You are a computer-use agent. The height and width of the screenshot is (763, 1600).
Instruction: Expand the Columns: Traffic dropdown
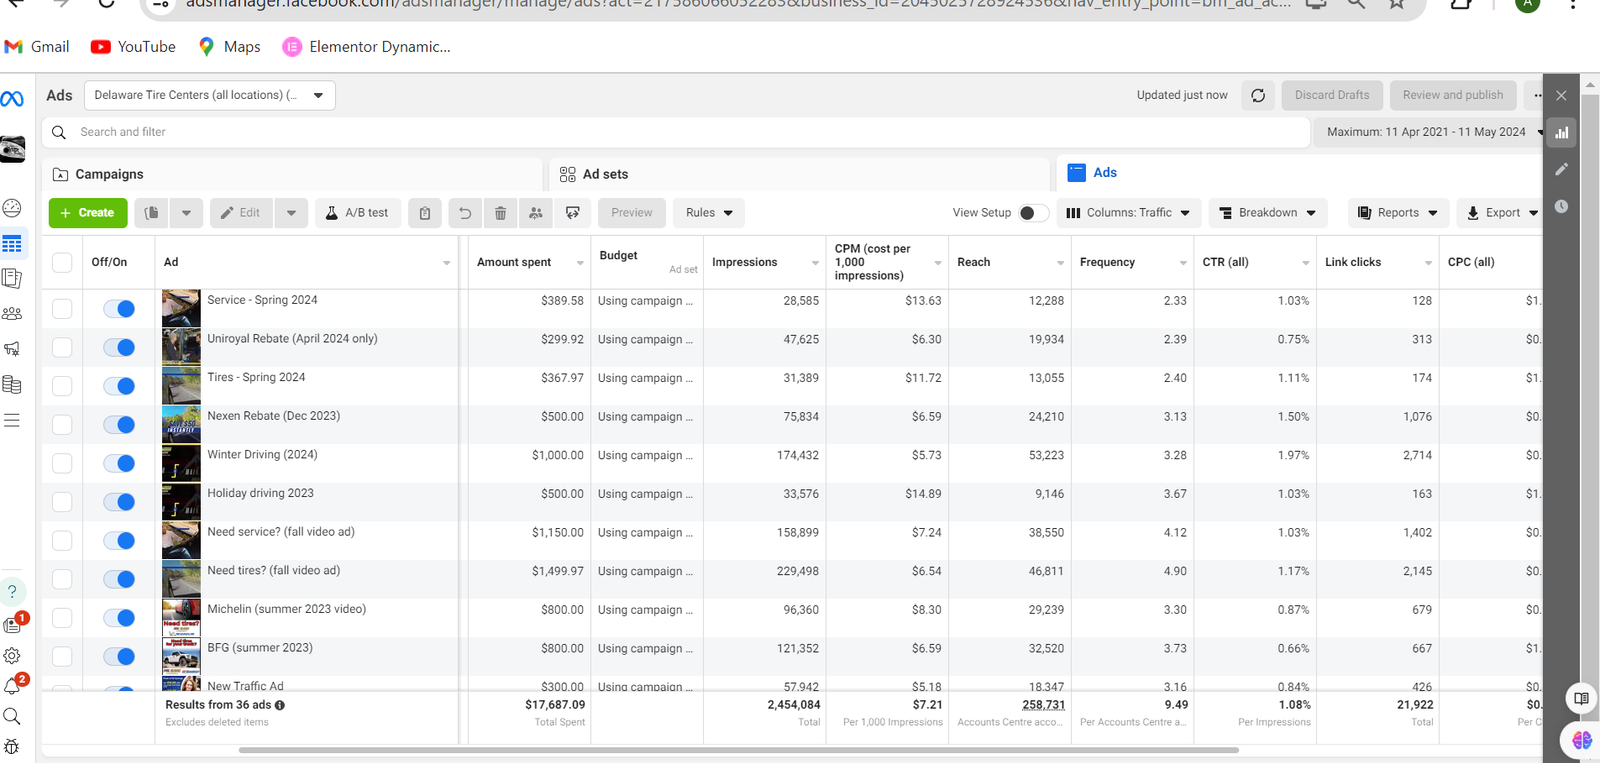coord(1128,213)
